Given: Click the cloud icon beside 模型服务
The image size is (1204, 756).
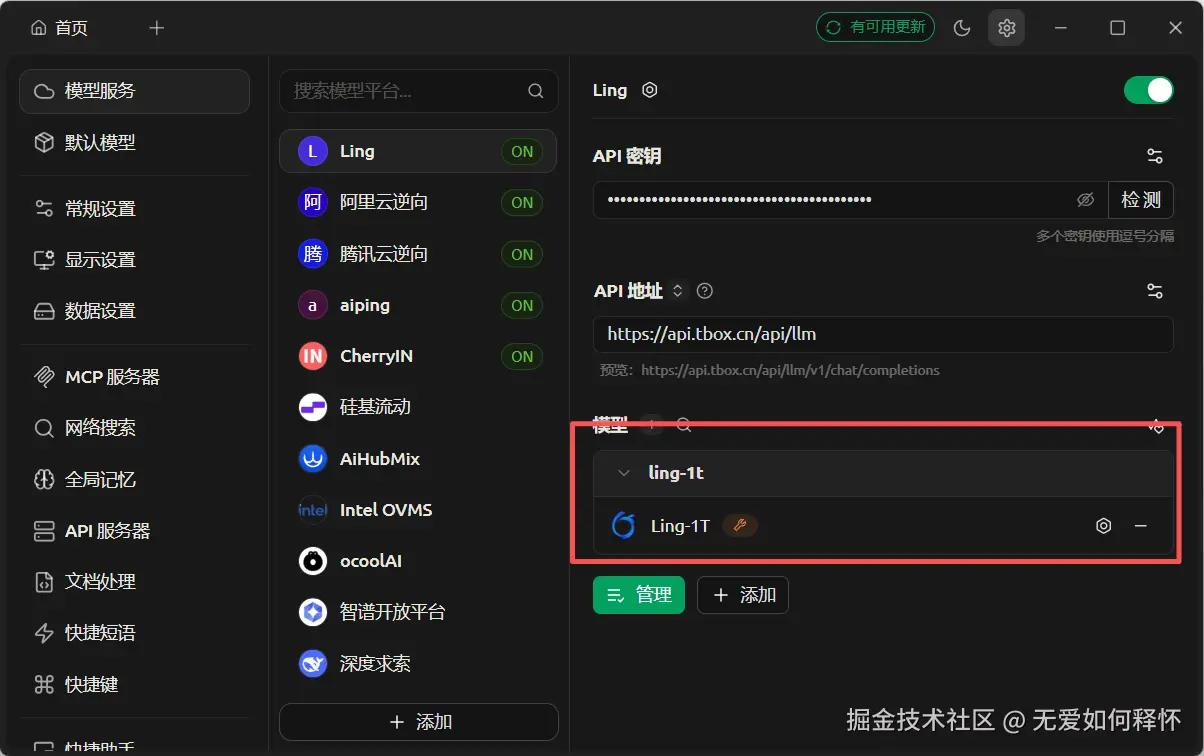Looking at the screenshot, I should coord(44,91).
